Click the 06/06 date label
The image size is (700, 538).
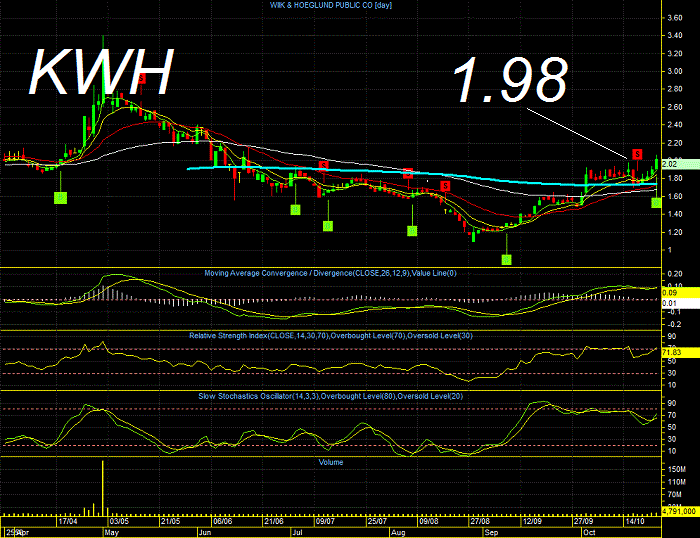(x=222, y=521)
